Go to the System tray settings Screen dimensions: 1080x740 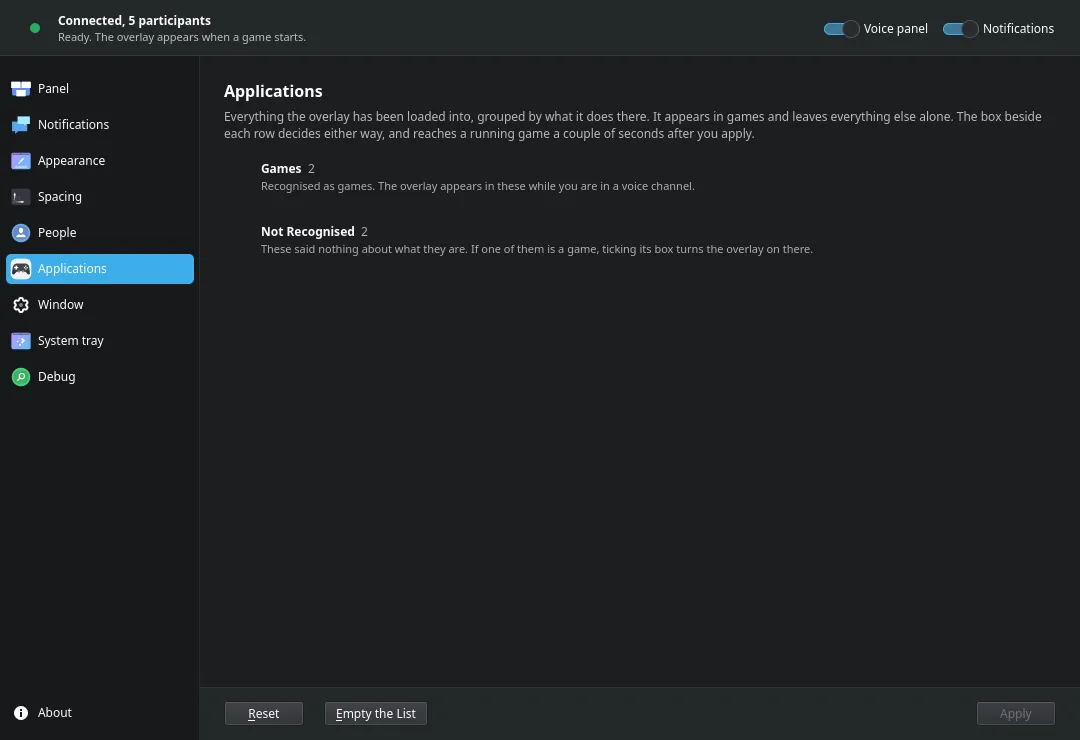pyautogui.click(x=100, y=340)
